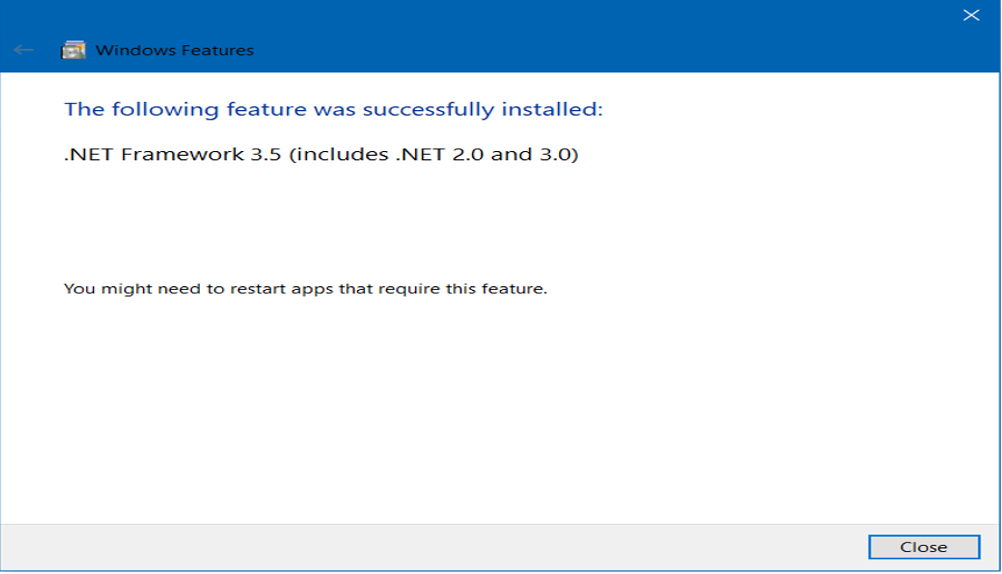Viewport: 1002px width, 574px height.
Task: Click the ".NET Framework 3.5" feature name
Action: [x=174, y=155]
